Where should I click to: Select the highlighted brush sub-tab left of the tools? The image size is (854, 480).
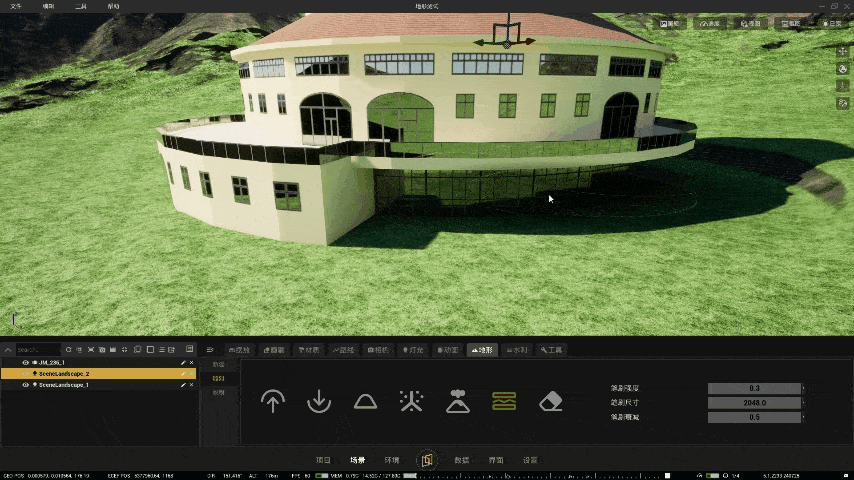pyautogui.click(x=218, y=378)
